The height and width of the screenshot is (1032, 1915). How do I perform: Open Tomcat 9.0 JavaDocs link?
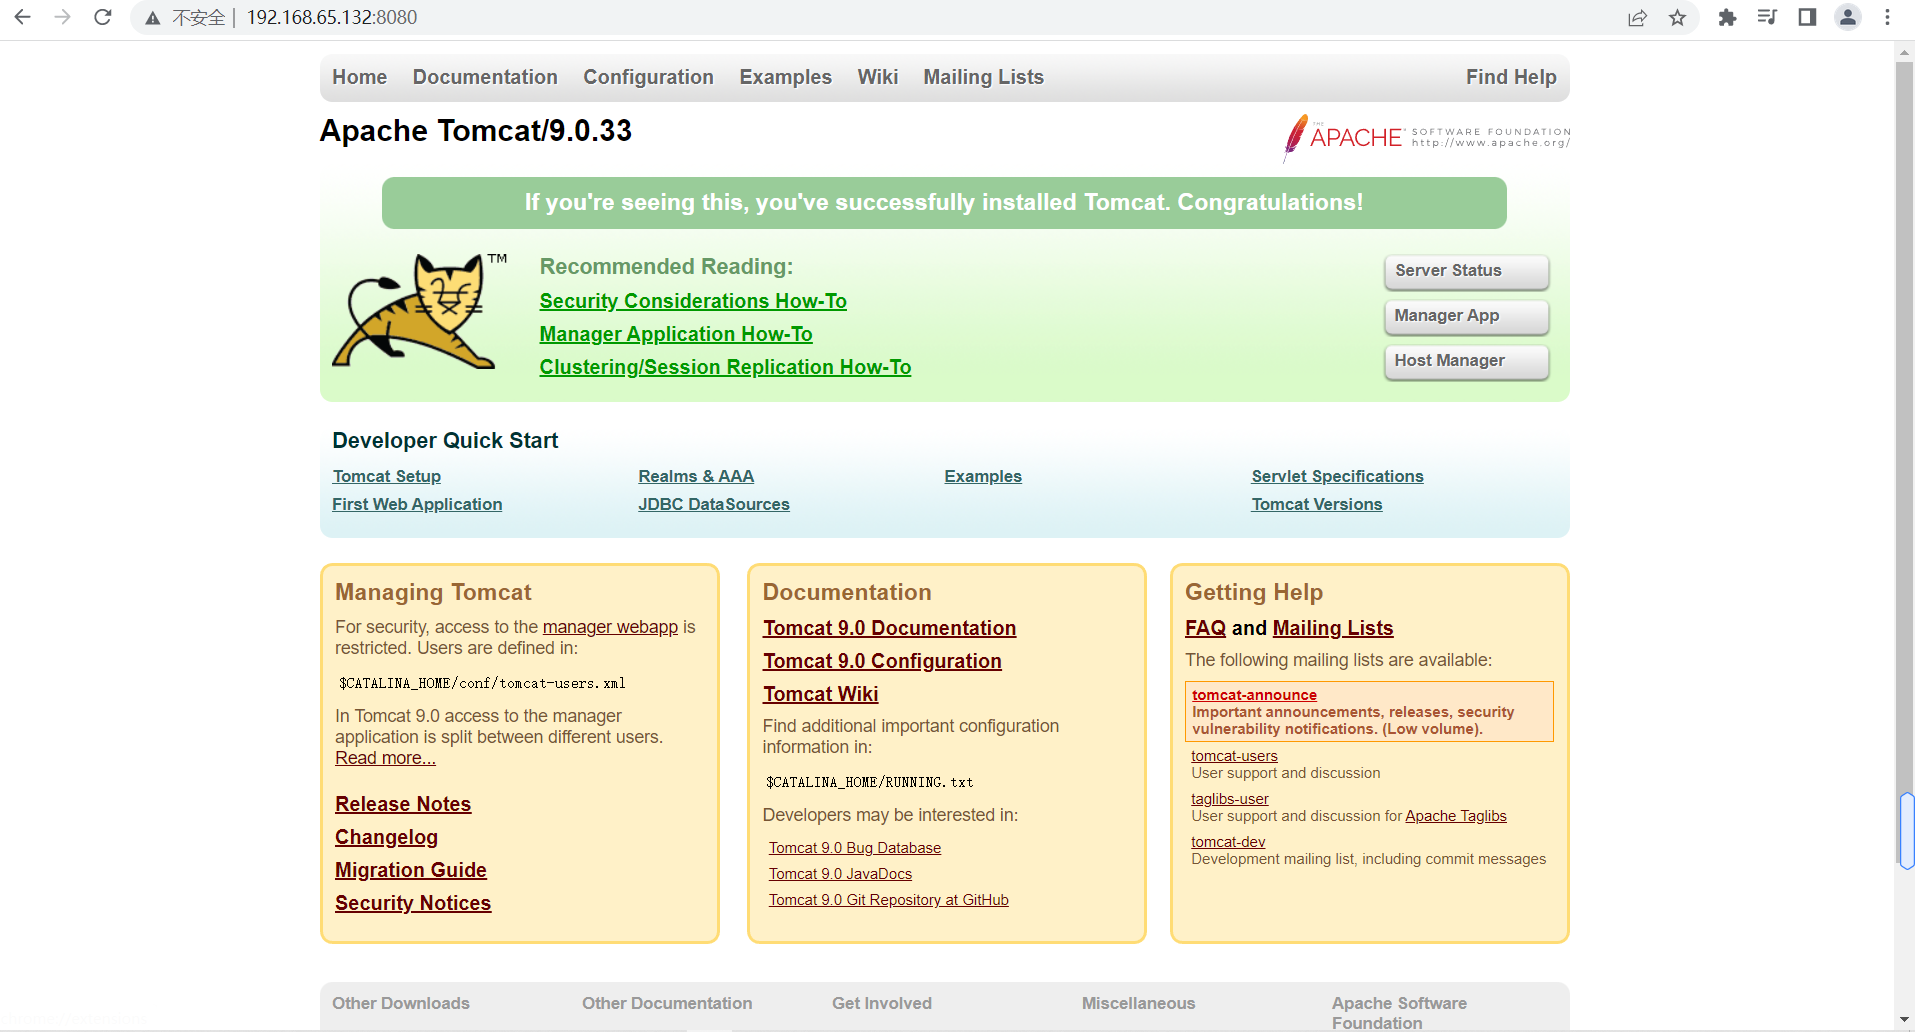(x=840, y=874)
